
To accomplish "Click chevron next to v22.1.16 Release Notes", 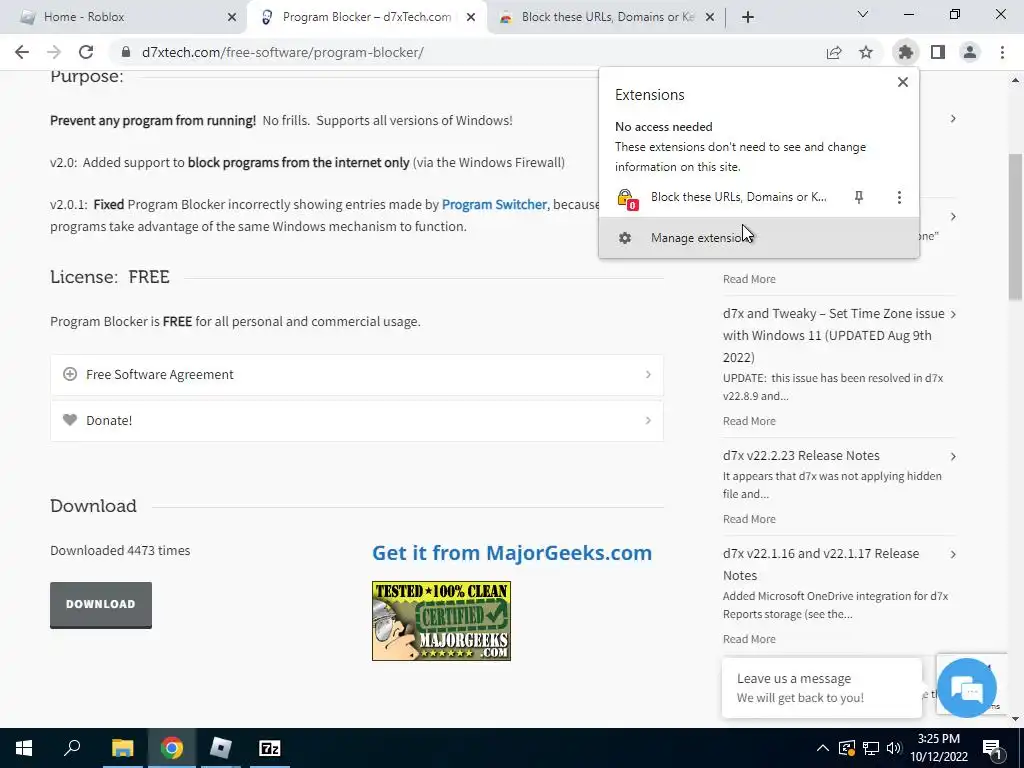I will coord(953,554).
